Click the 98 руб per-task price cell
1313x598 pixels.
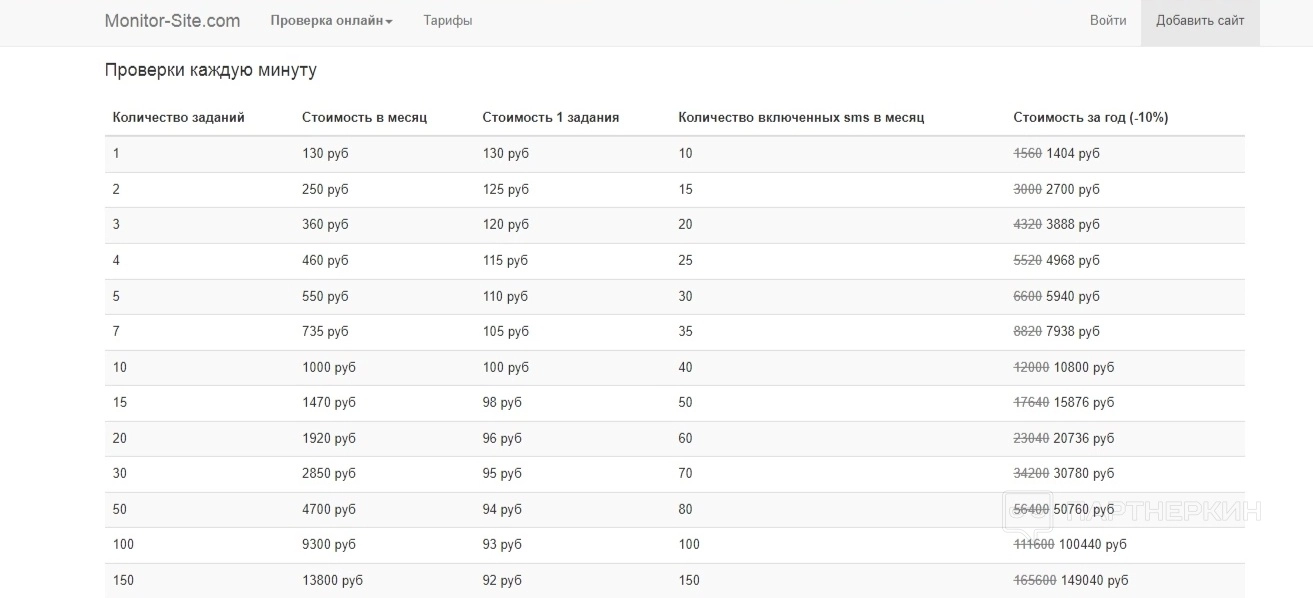(502, 403)
